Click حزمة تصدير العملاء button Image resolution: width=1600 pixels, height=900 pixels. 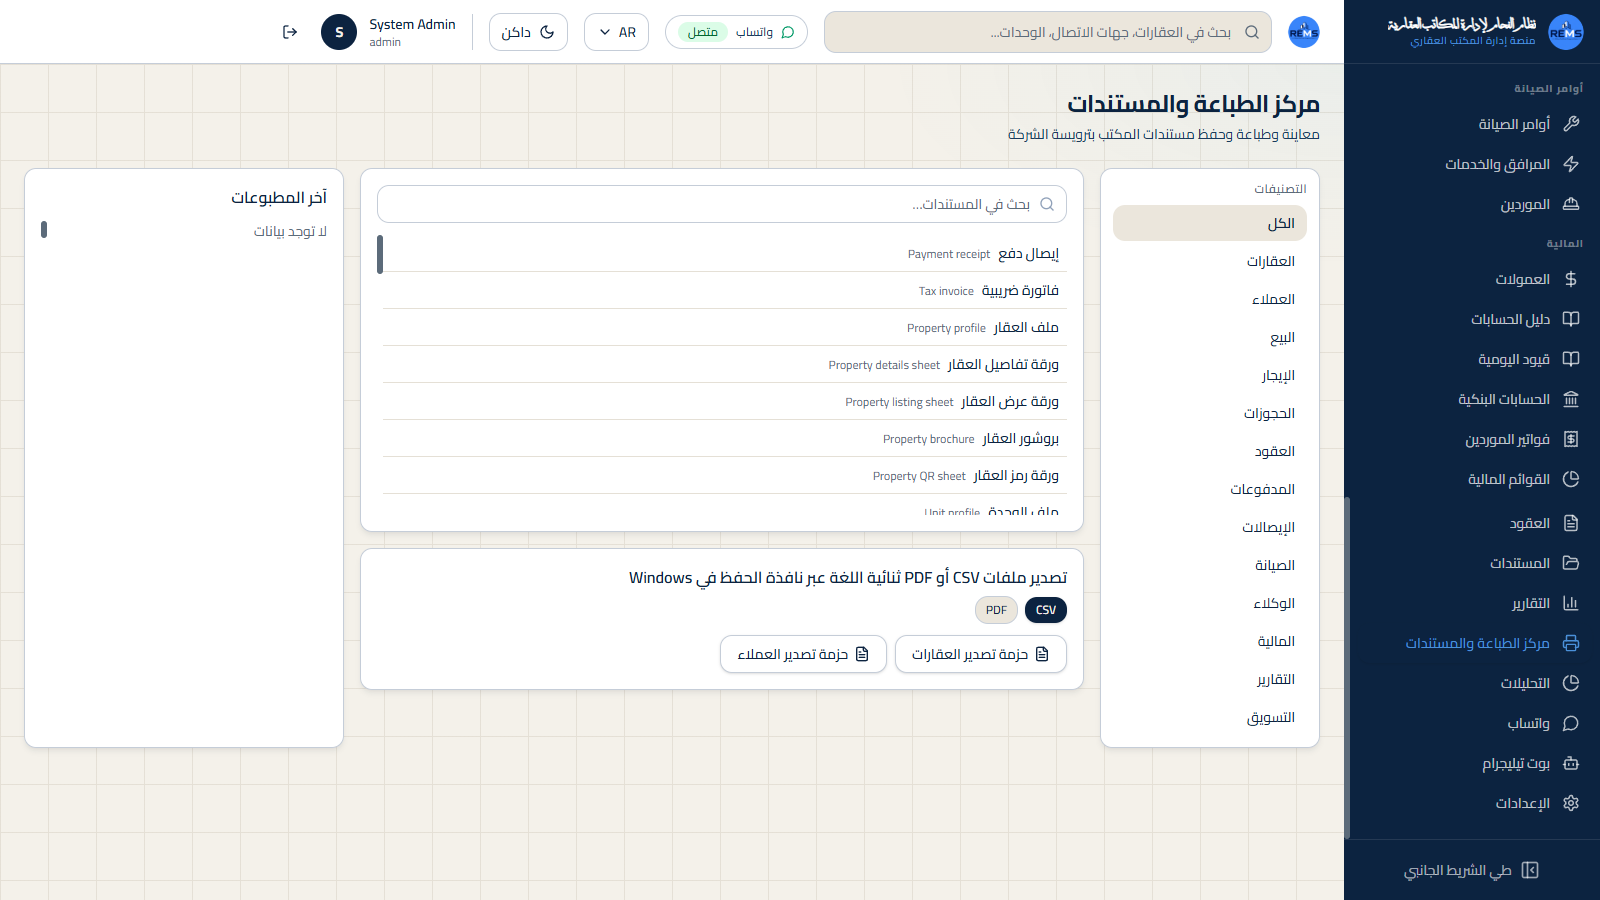[803, 654]
